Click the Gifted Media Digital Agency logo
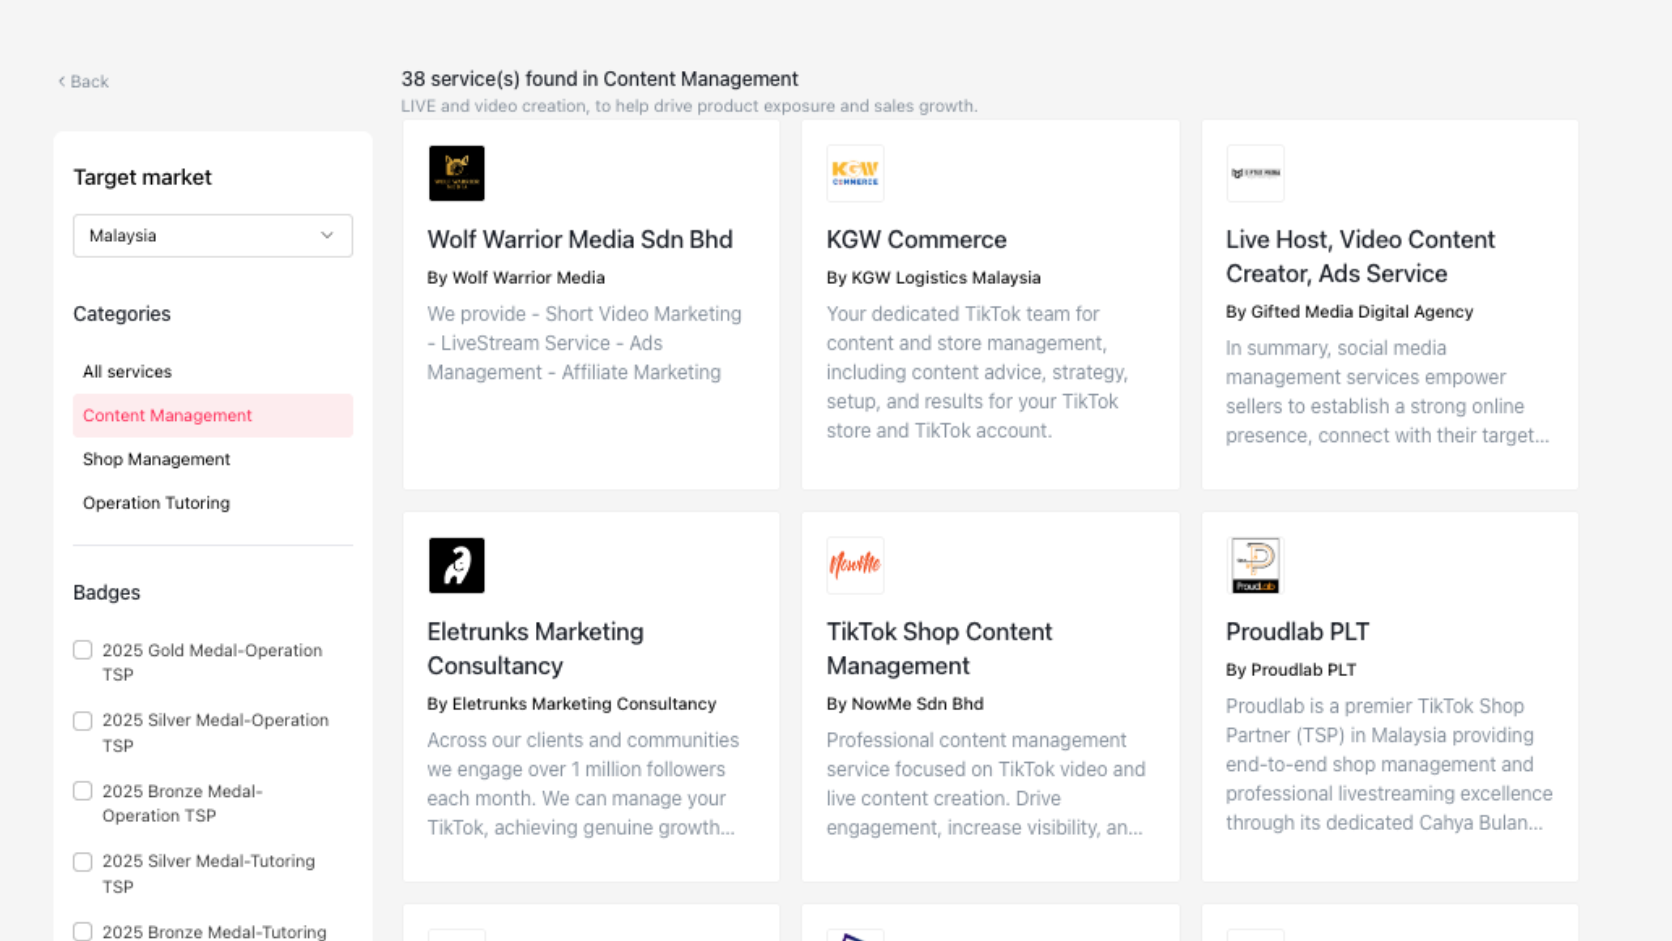This screenshot has height=941, width=1672. pos(1255,173)
